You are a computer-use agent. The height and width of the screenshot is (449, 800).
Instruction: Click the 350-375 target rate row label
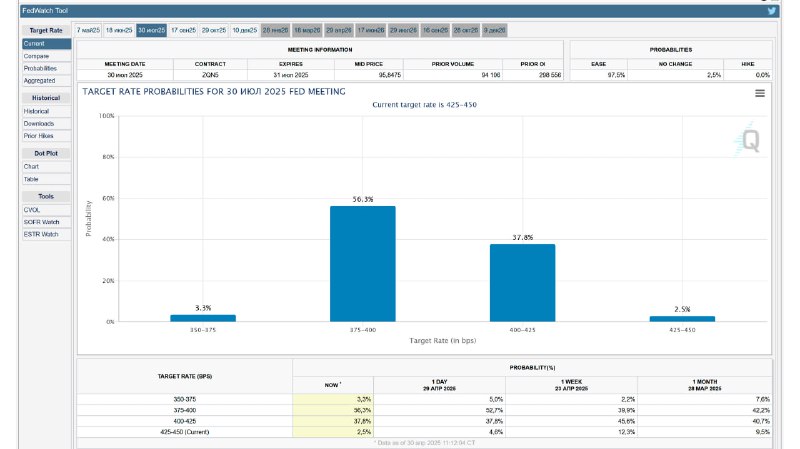[x=185, y=400]
